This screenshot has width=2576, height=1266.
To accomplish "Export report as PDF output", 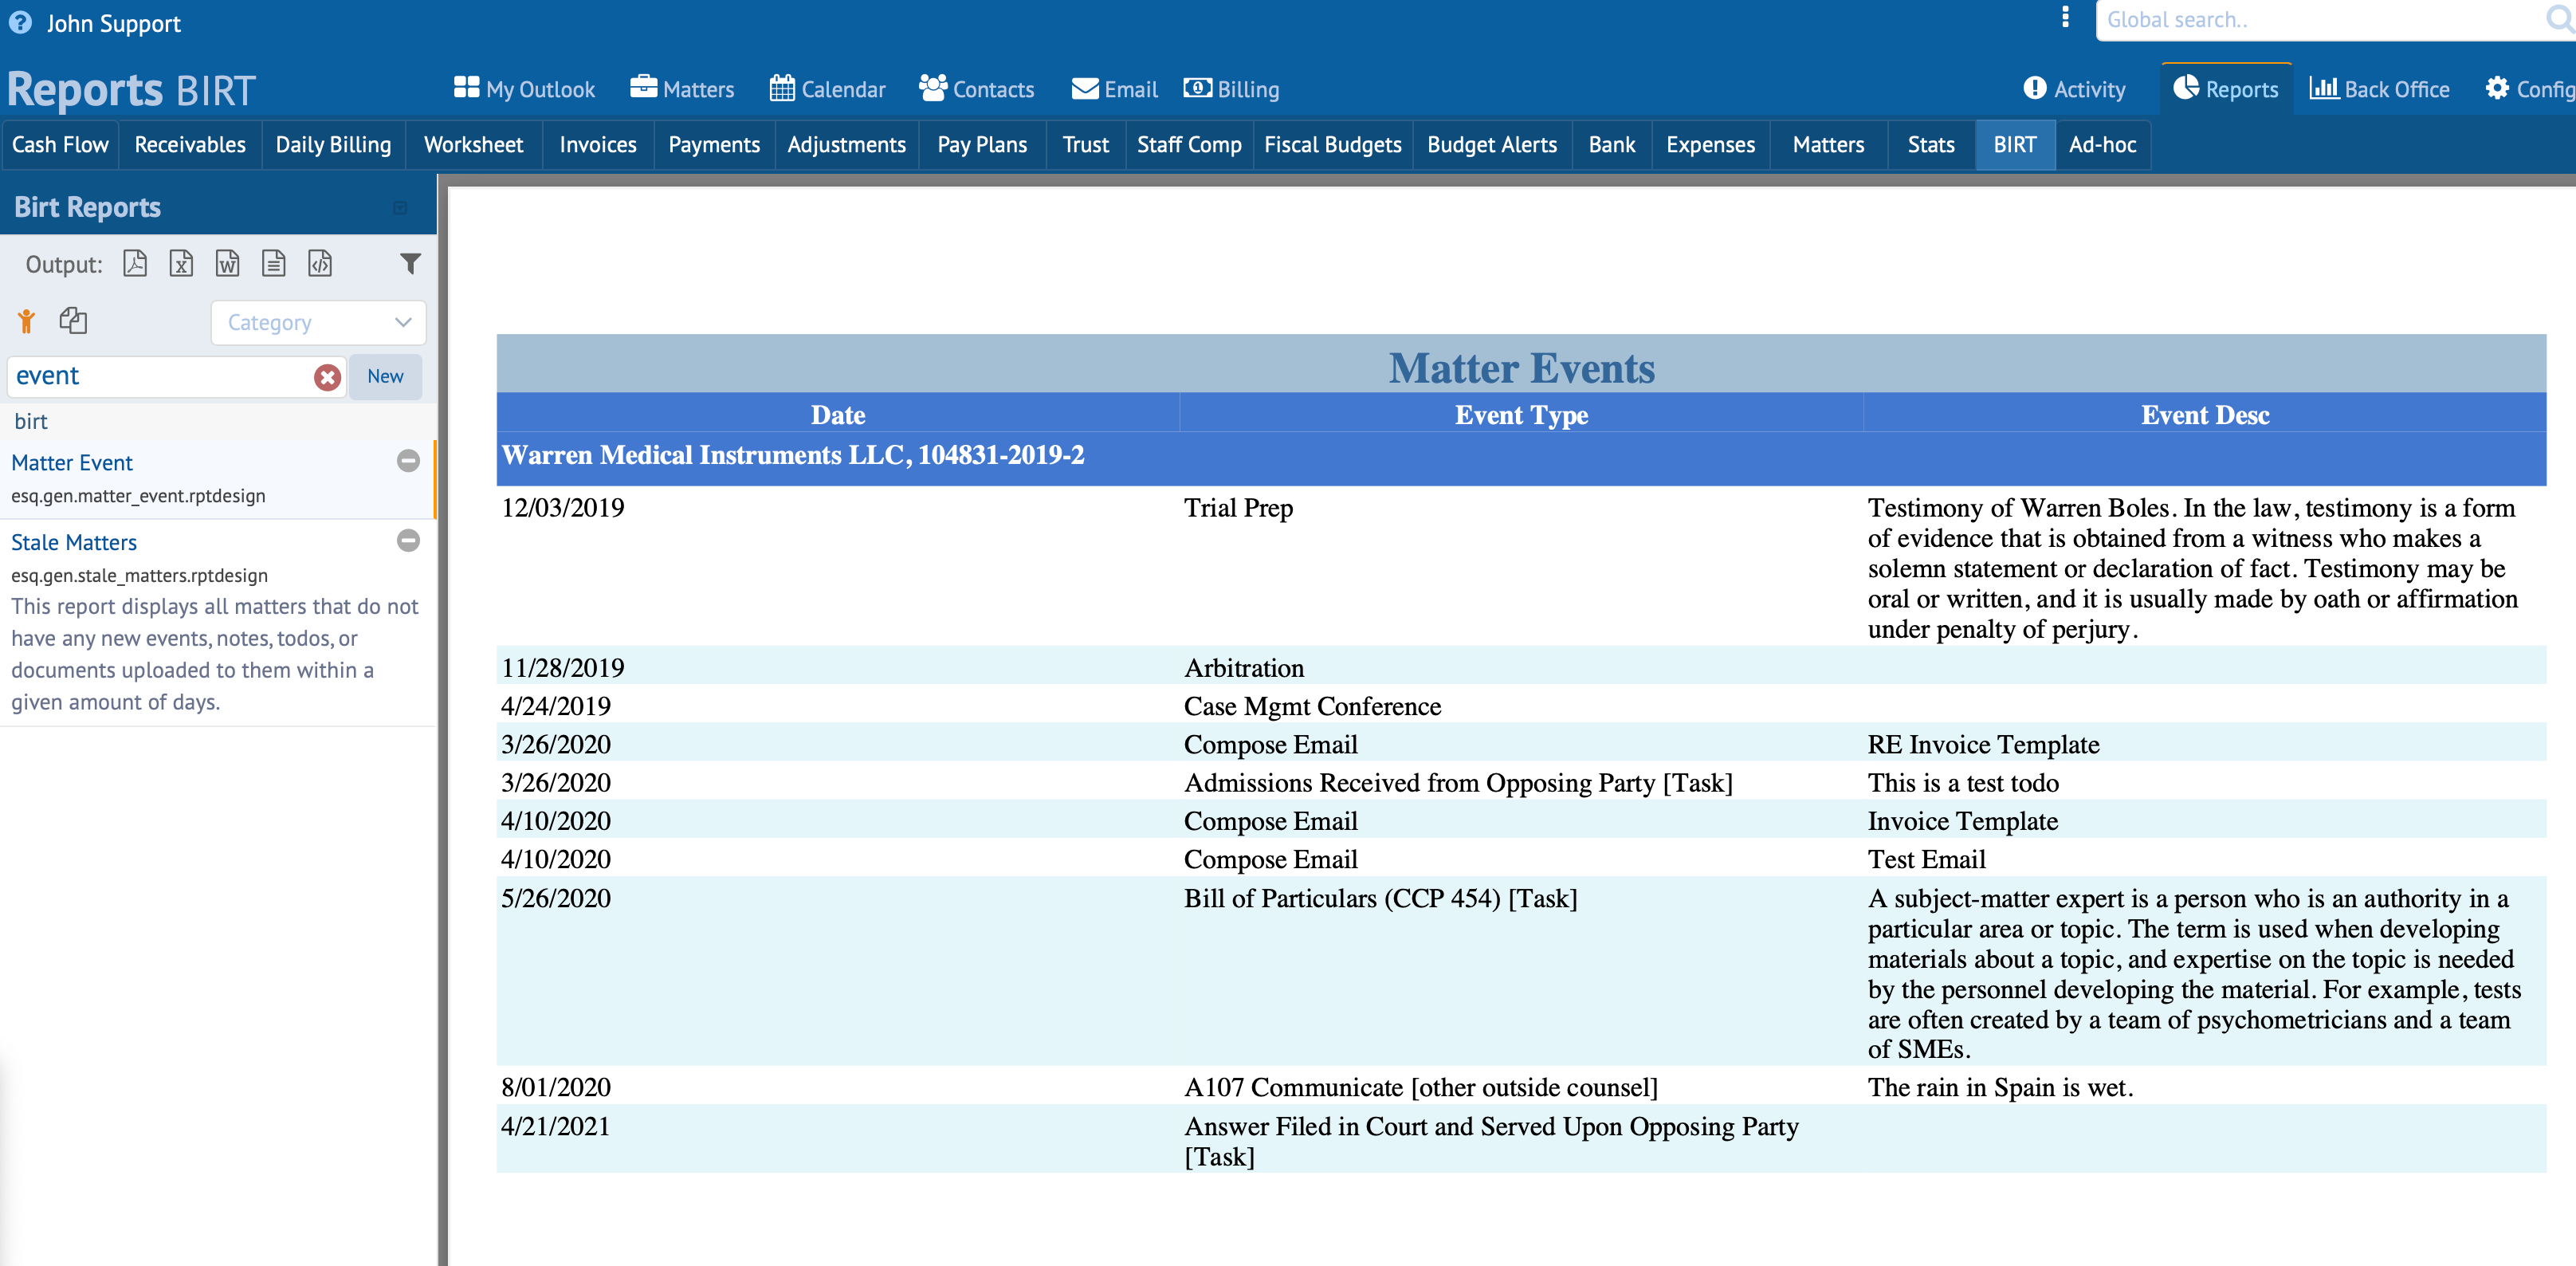I will [x=135, y=263].
